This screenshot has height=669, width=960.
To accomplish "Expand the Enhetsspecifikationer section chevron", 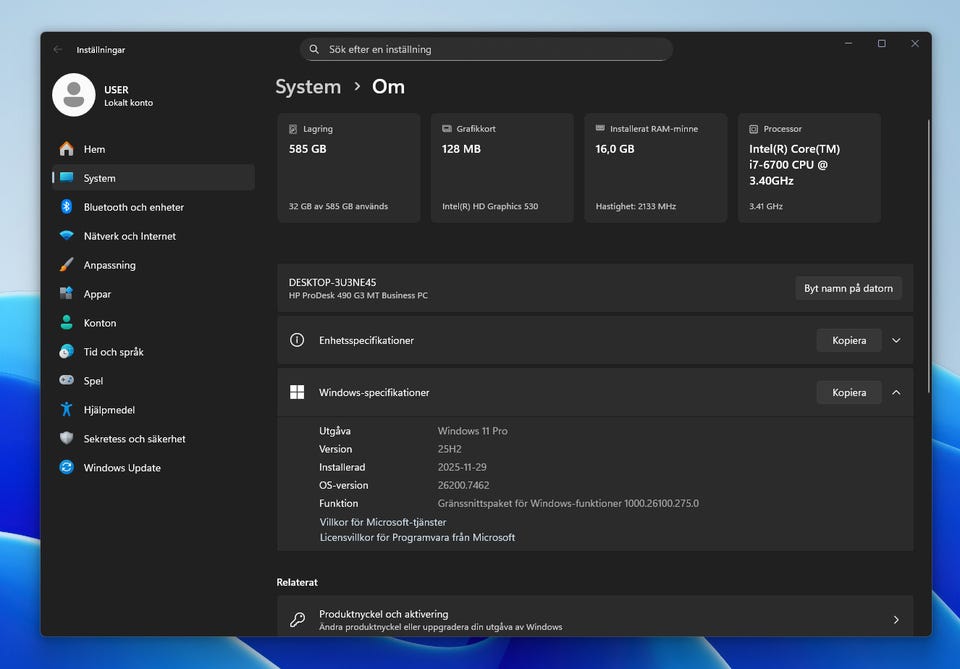I will tap(896, 341).
